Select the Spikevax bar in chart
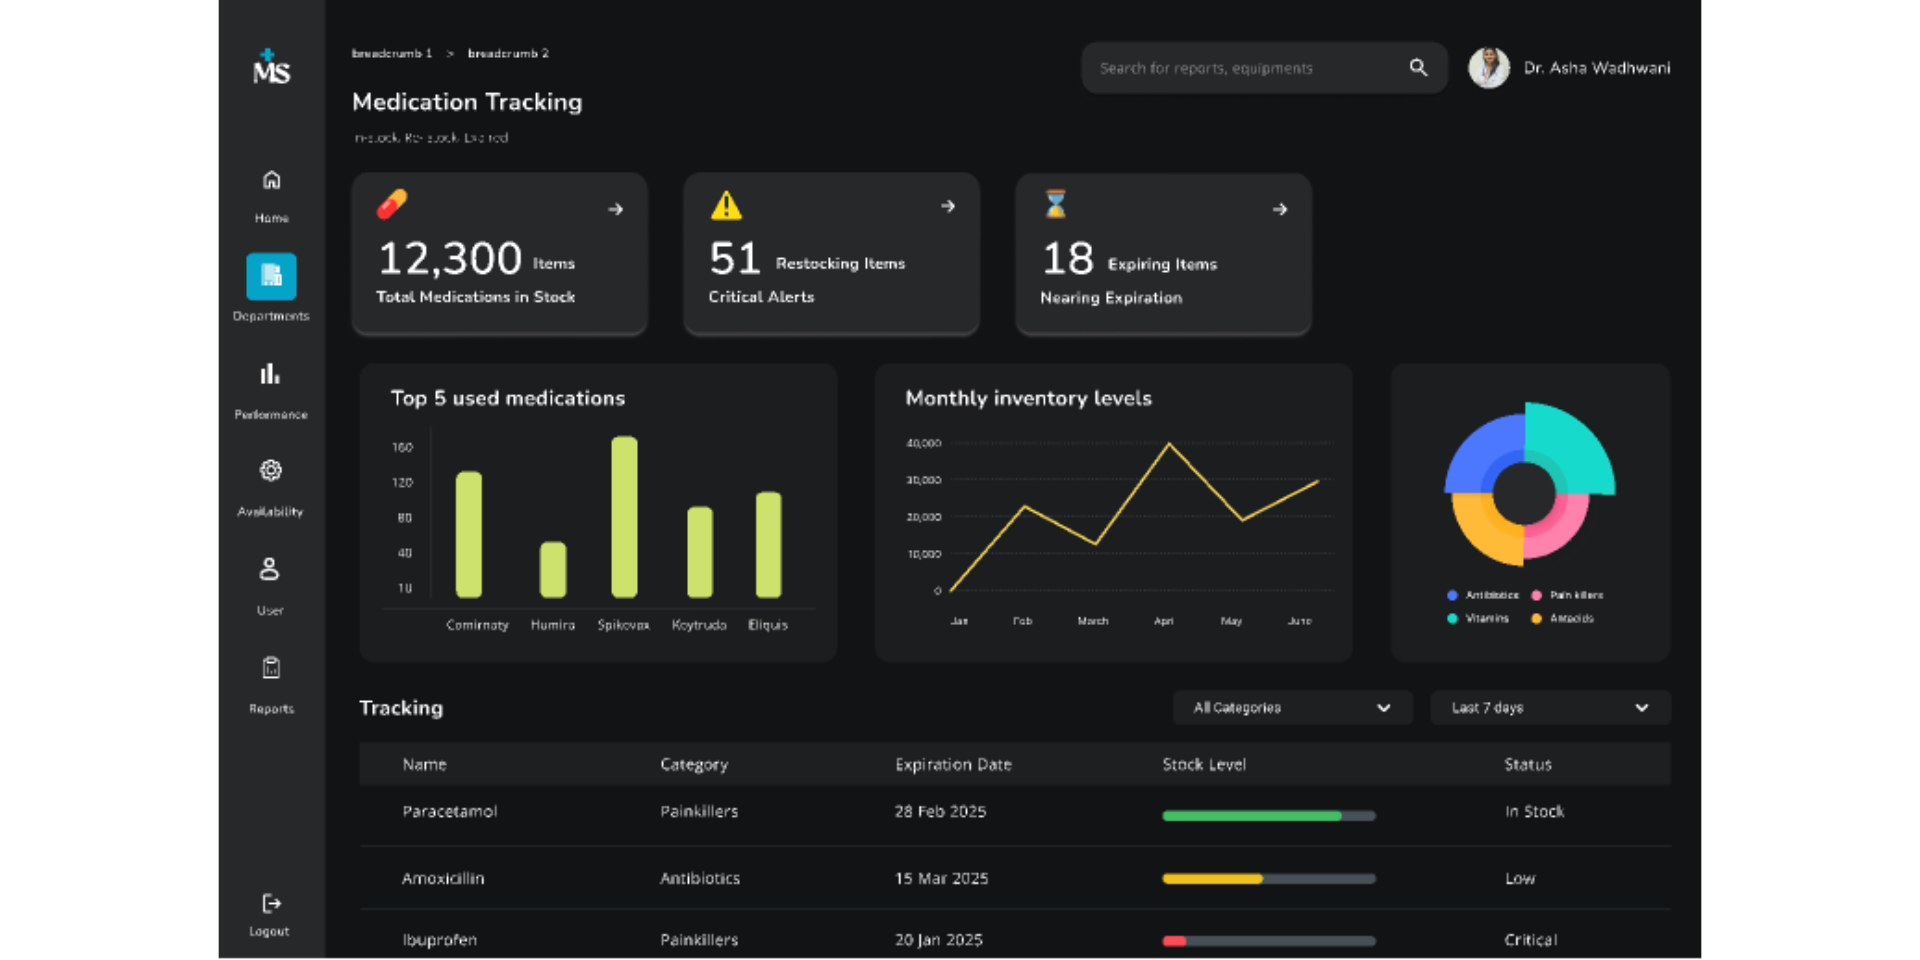Screen dimensions: 1920x960 pyautogui.click(x=624, y=517)
